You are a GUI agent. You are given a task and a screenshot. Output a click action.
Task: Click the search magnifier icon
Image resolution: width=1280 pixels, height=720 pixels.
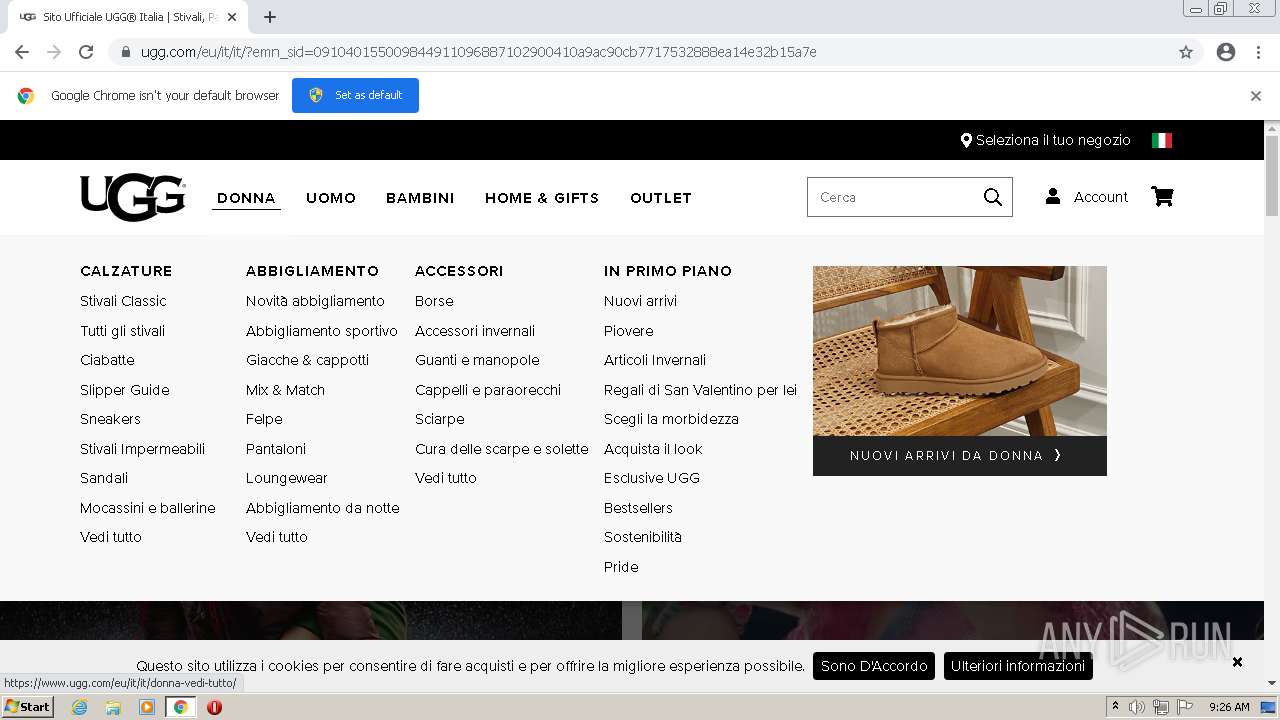point(992,197)
